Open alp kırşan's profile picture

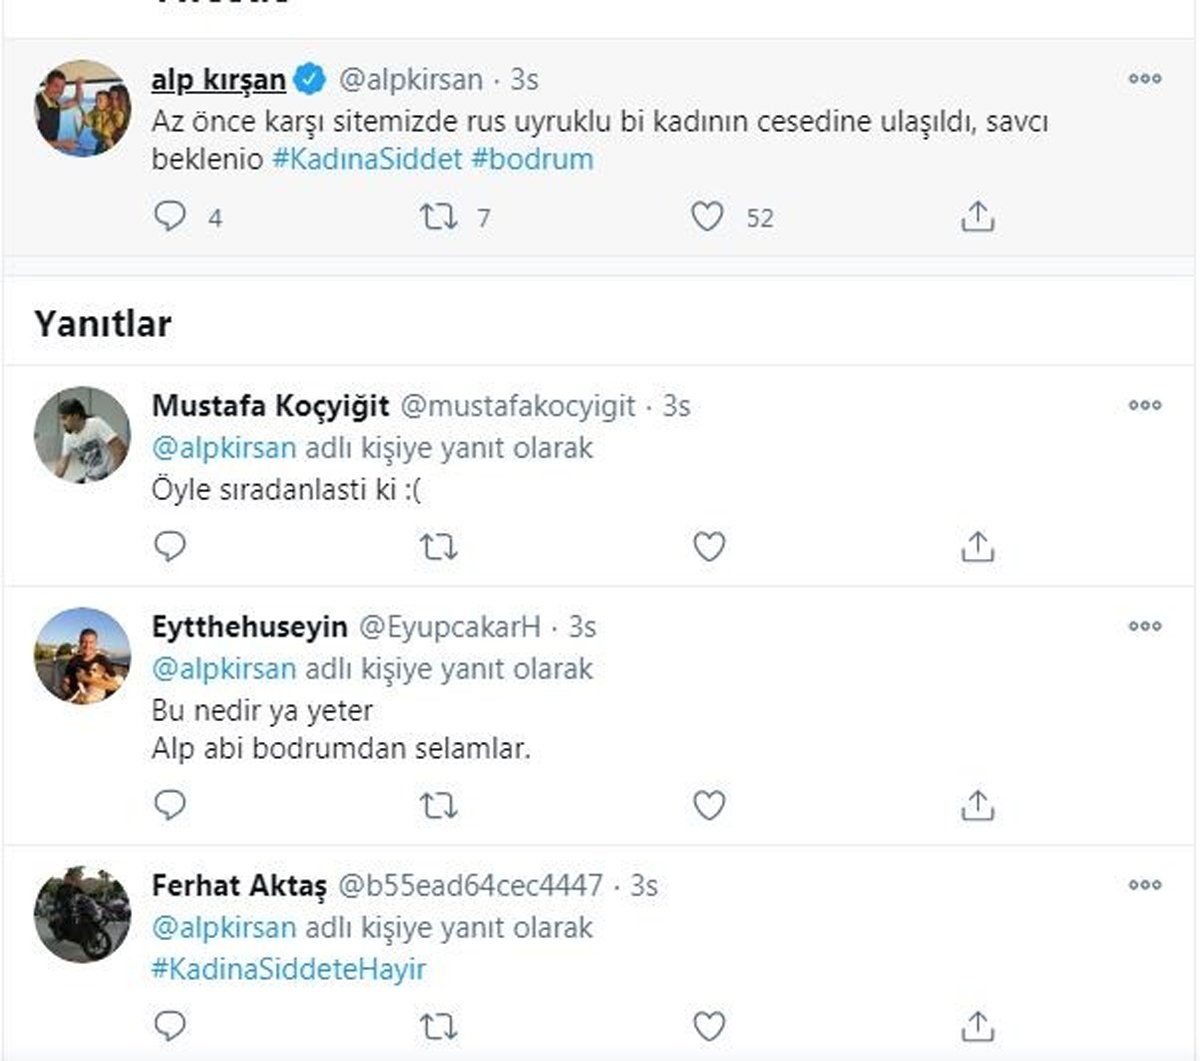pos(82,108)
